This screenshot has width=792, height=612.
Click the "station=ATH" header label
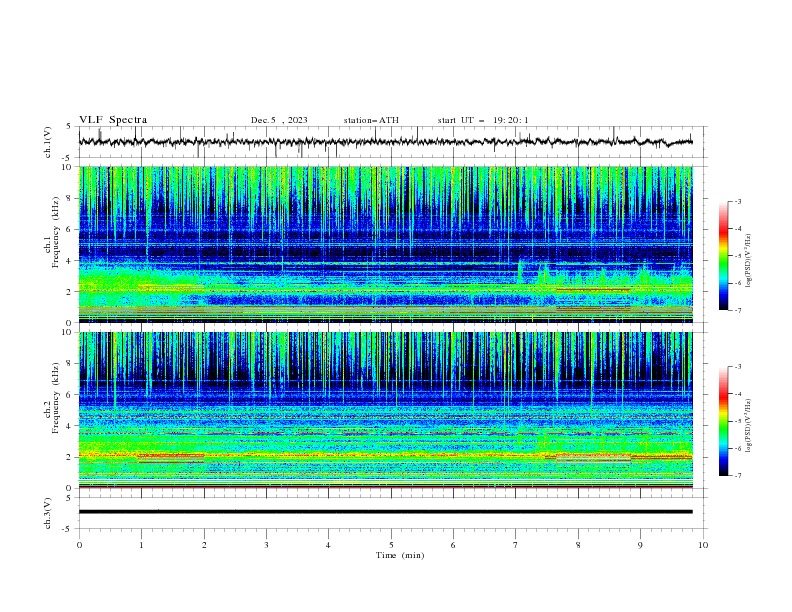click(371, 120)
